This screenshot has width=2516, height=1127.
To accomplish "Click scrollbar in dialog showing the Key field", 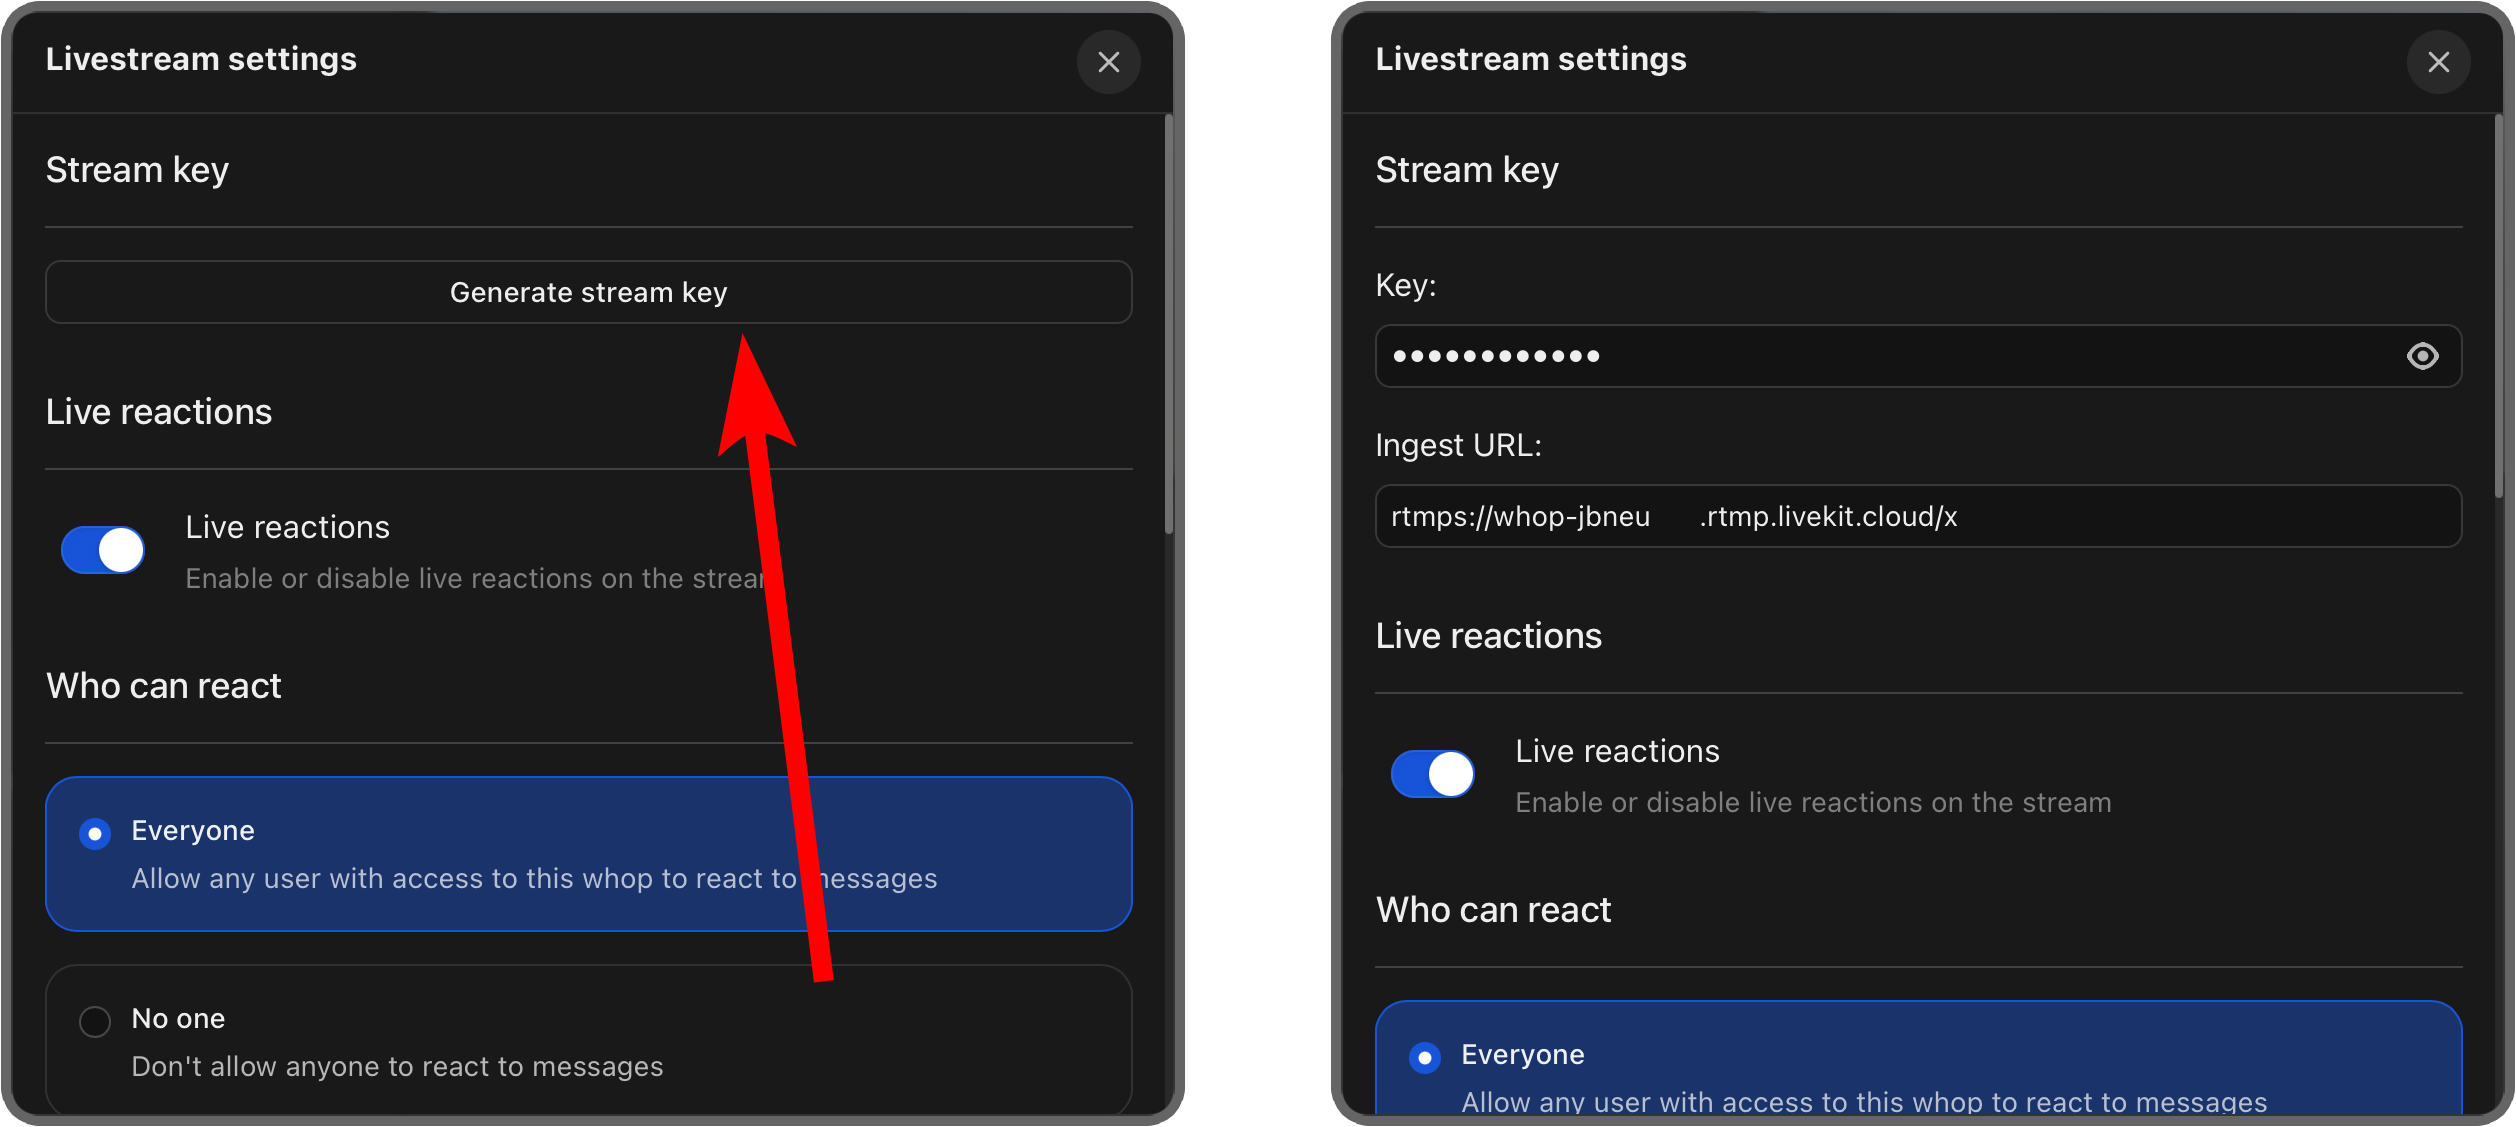I will (x=2498, y=305).
